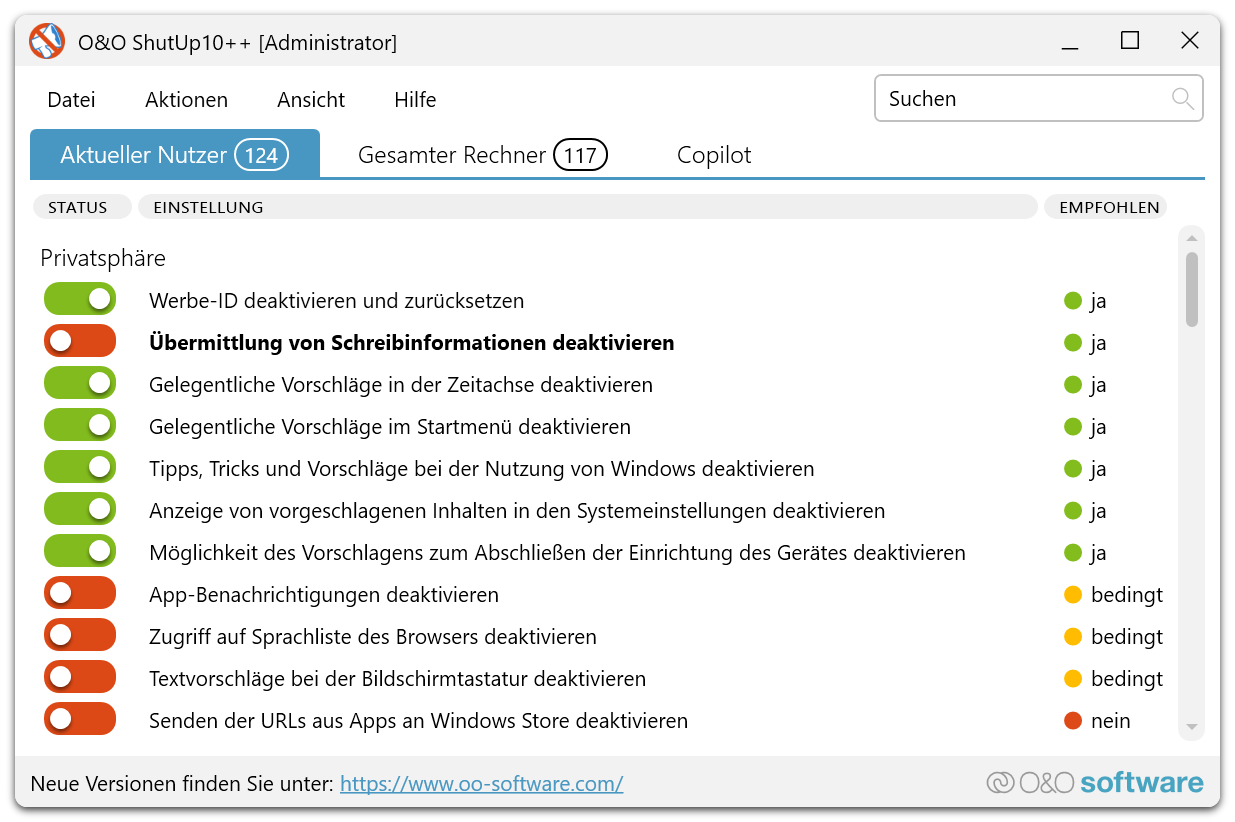This screenshot has width=1235, height=822.
Task: Turn on App-Benachrichtigungen deaktivieren switch
Action: coord(80,593)
